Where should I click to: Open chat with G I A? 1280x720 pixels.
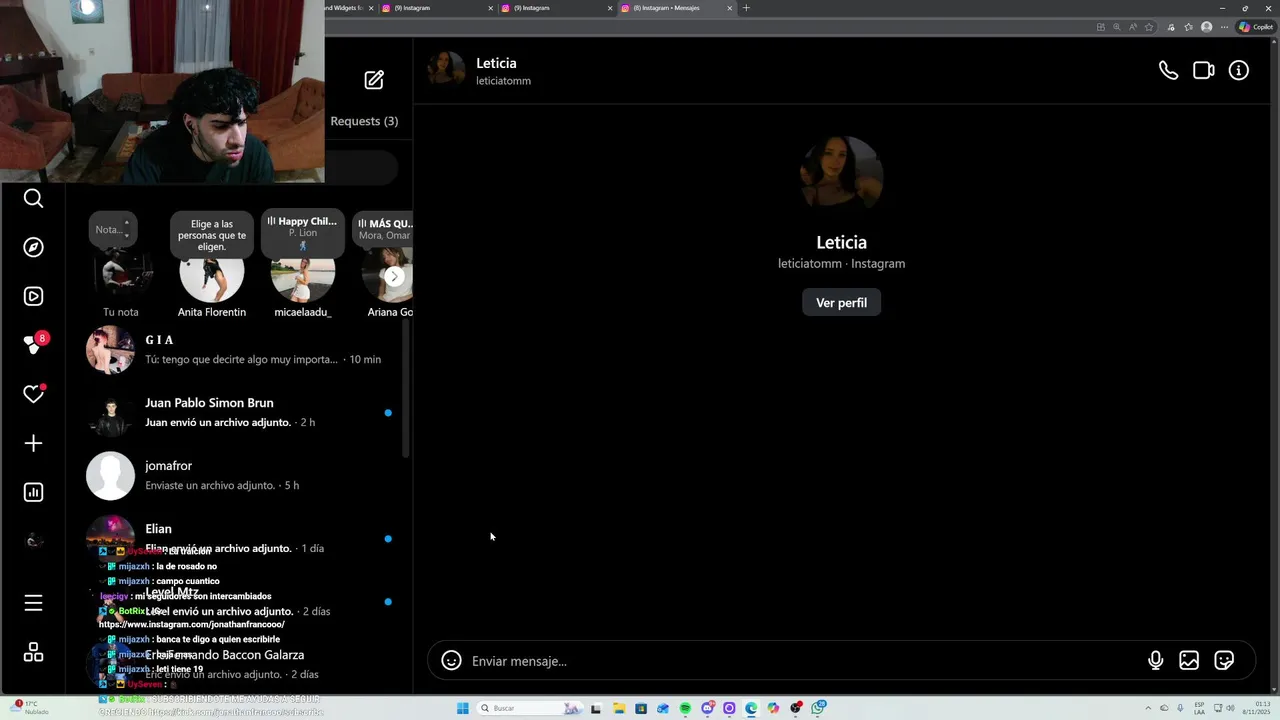point(240,350)
